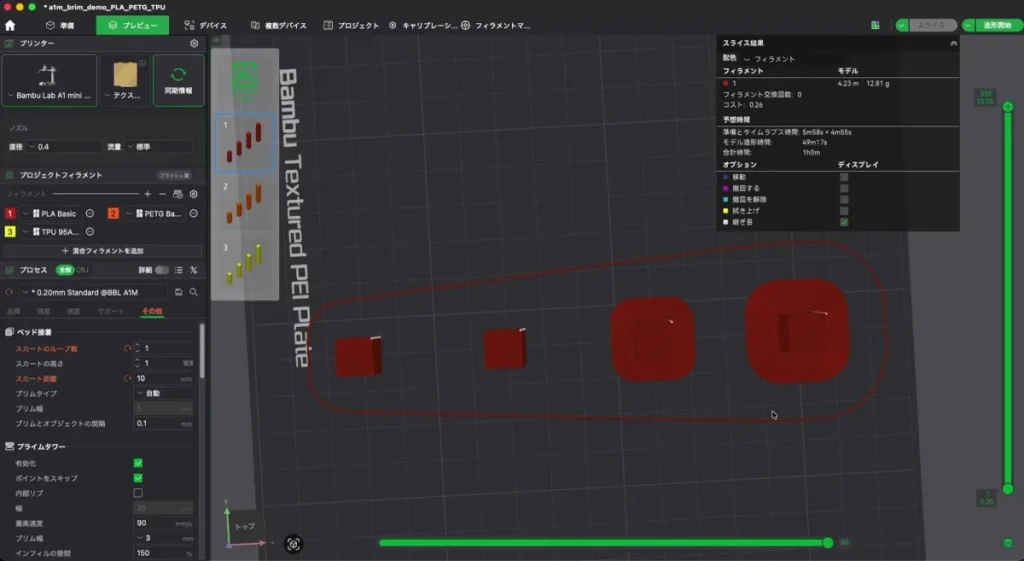Enable display of 拭き上げ wipes

pos(844,211)
